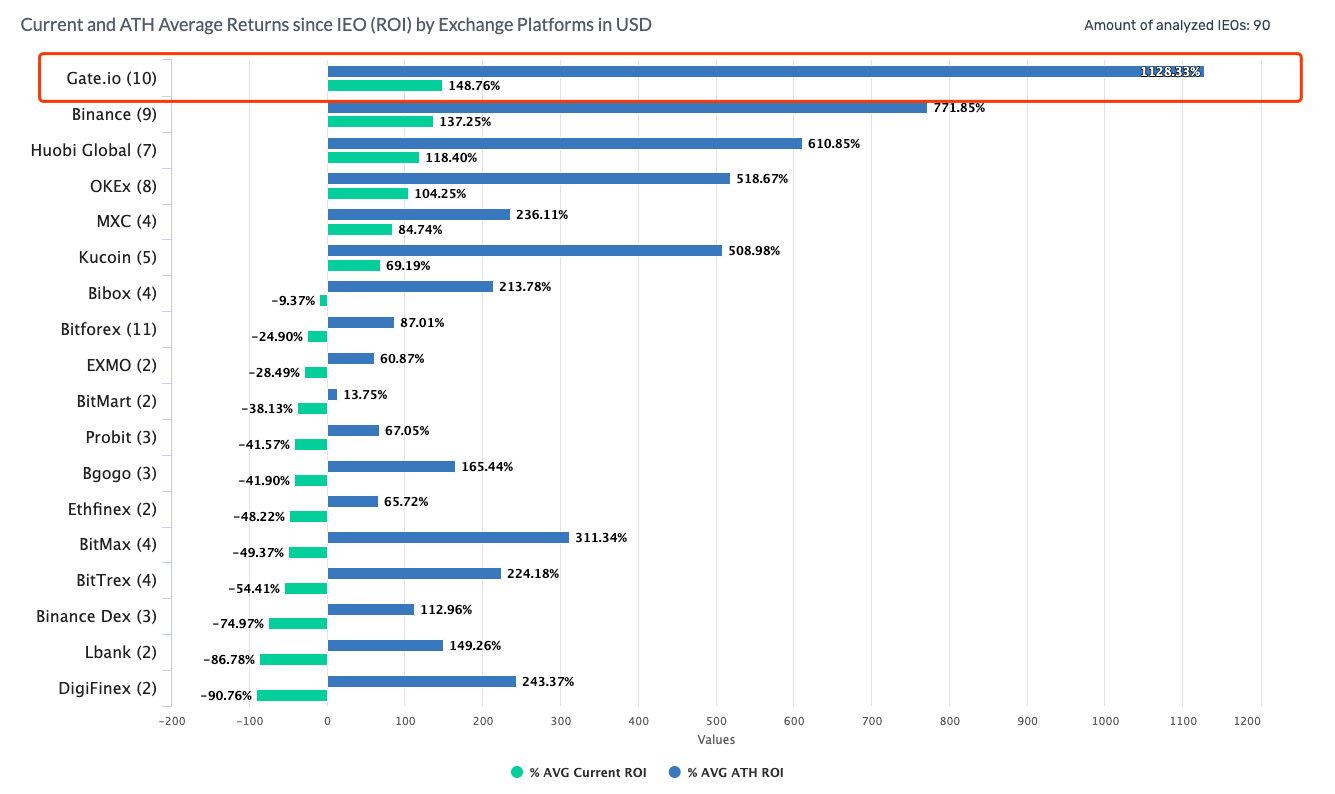
Task: Select DigiFinex's negative green -90.76% bar
Action: 292,695
